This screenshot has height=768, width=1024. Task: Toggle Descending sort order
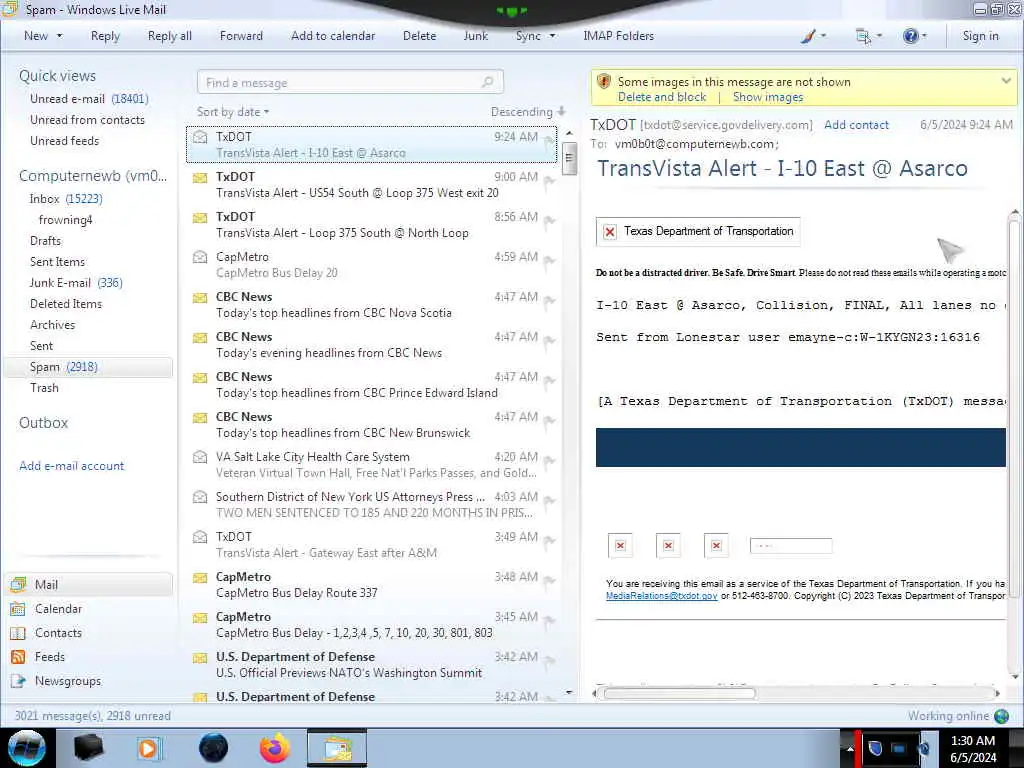click(528, 112)
